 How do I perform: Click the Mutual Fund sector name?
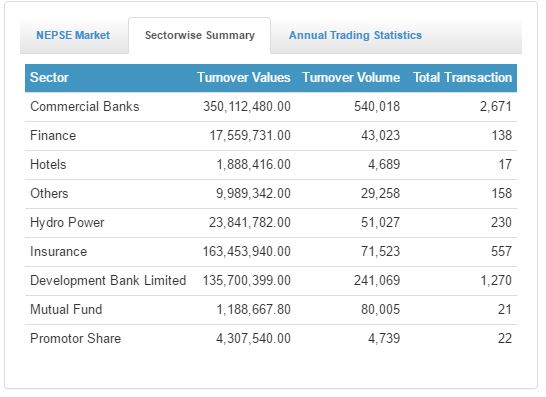66,309
